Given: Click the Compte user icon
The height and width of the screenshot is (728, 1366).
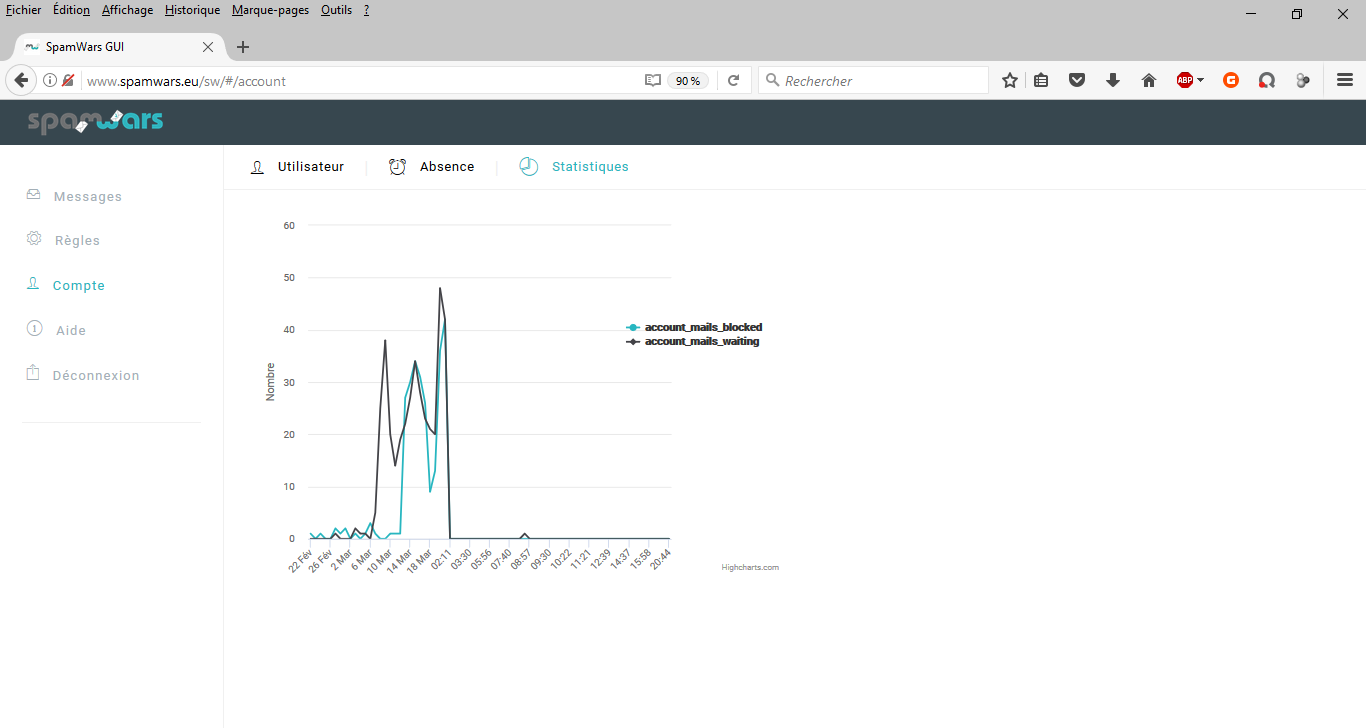Looking at the screenshot, I should (x=34, y=284).
